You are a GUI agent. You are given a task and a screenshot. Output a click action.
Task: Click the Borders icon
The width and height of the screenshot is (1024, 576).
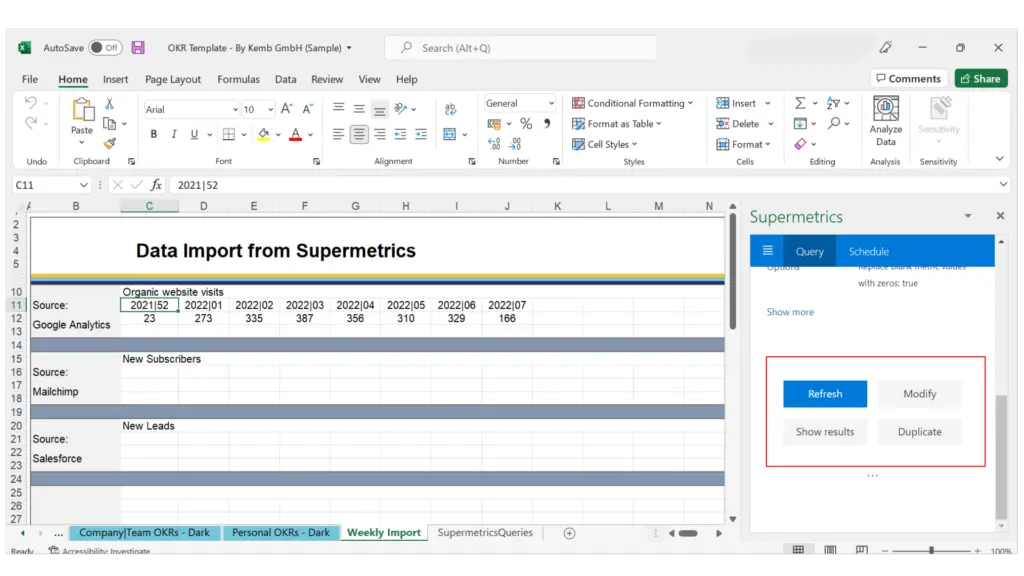pyautogui.click(x=229, y=134)
